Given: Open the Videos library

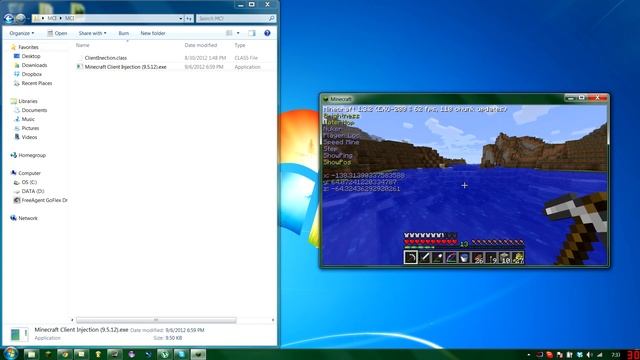Looking at the screenshot, I should (29, 137).
